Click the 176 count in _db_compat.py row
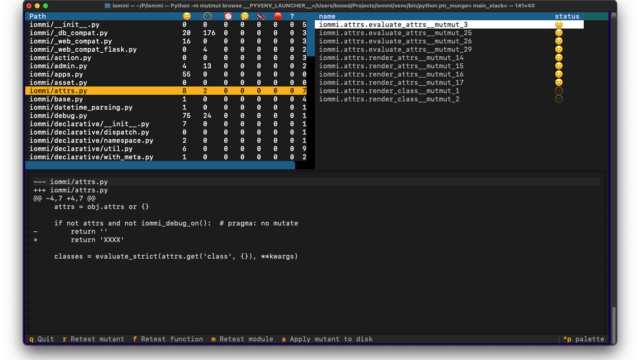 (209, 33)
